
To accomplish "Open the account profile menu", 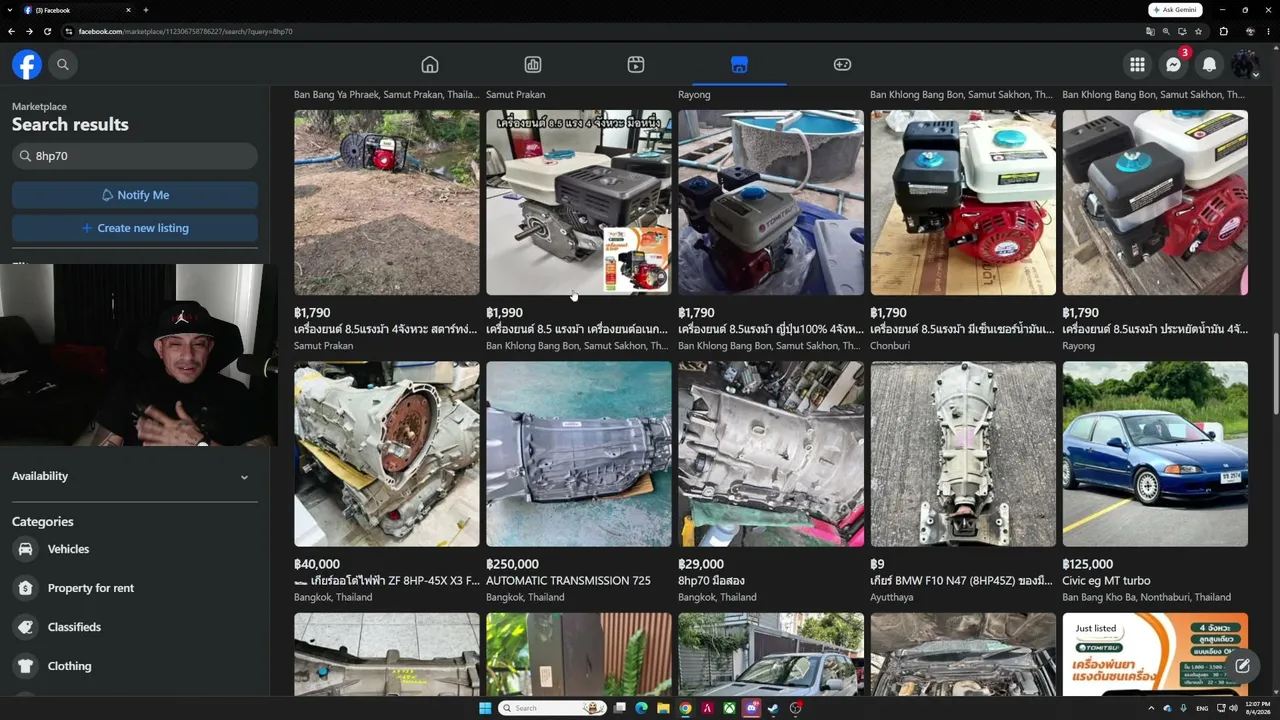I will point(1245,65).
